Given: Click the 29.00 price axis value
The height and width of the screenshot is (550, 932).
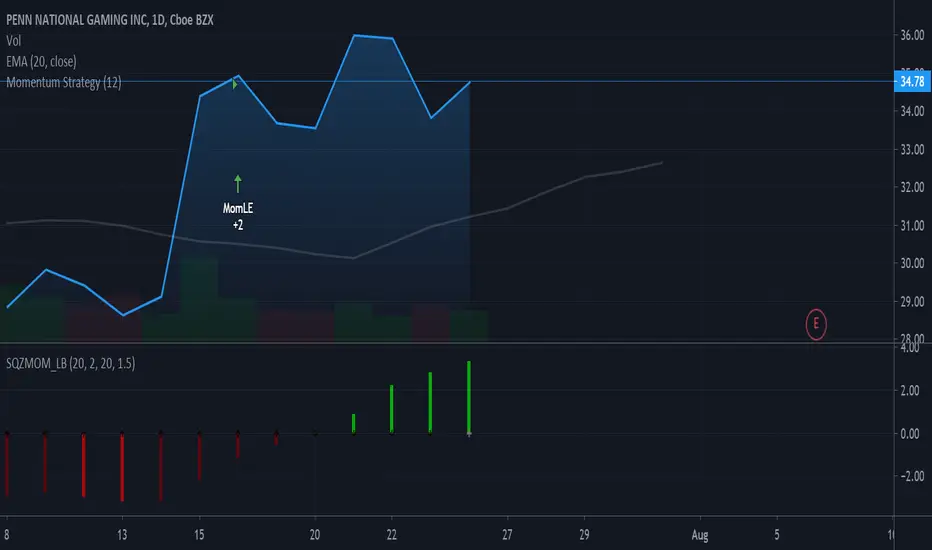Looking at the screenshot, I should coord(912,301).
